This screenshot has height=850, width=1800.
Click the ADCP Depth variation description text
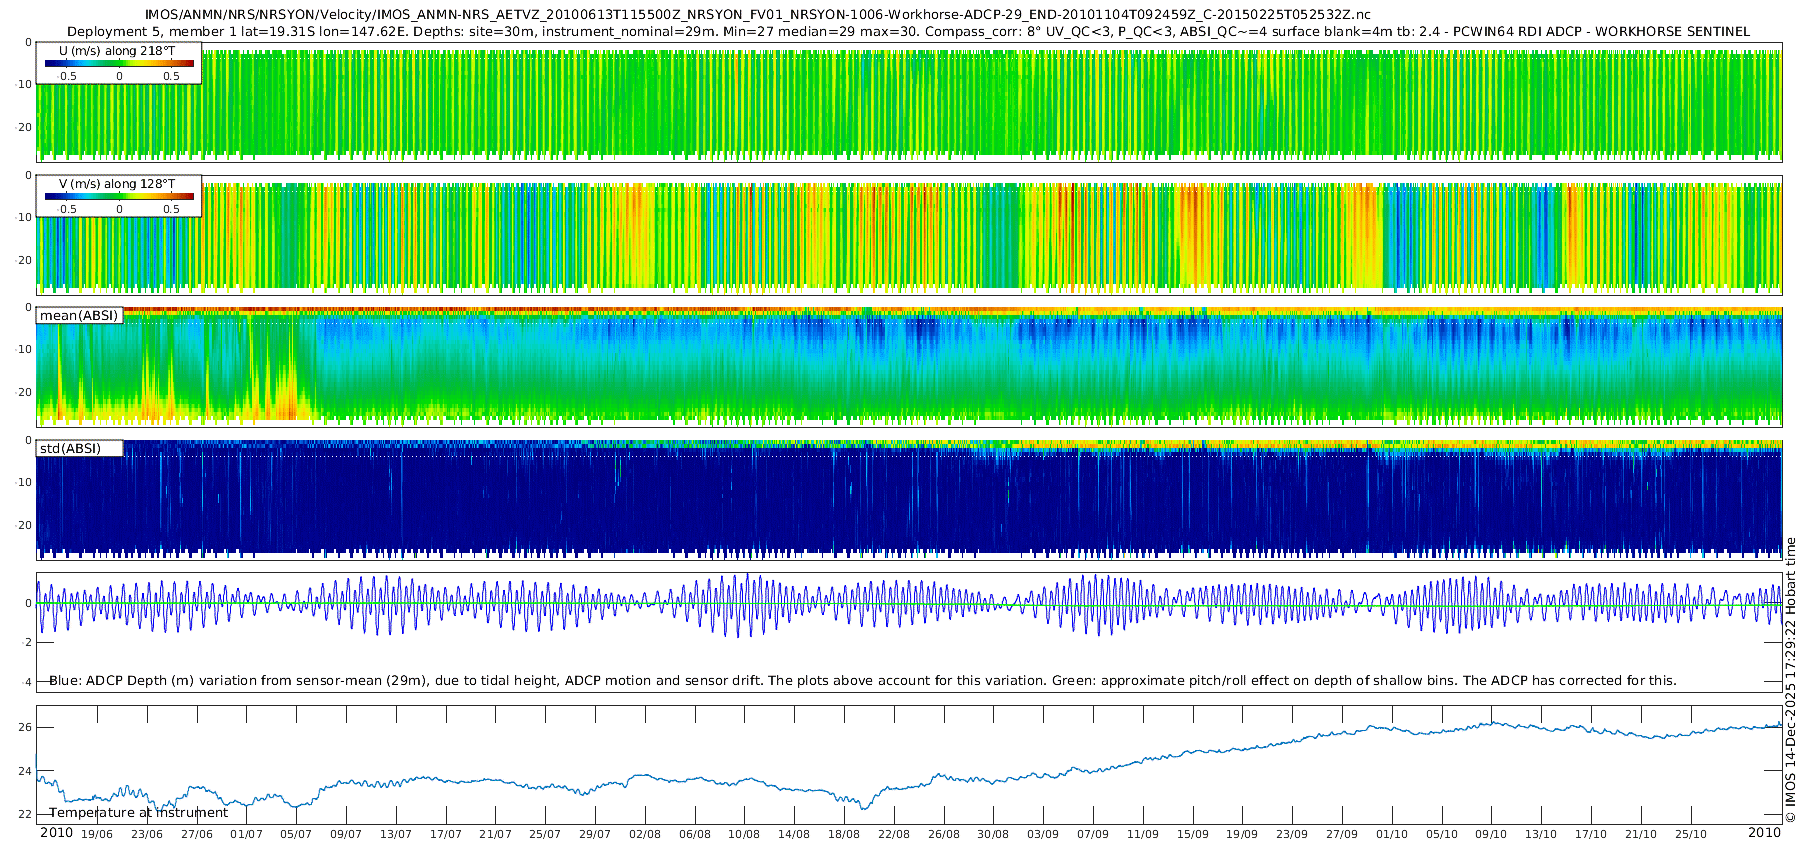click(x=862, y=681)
